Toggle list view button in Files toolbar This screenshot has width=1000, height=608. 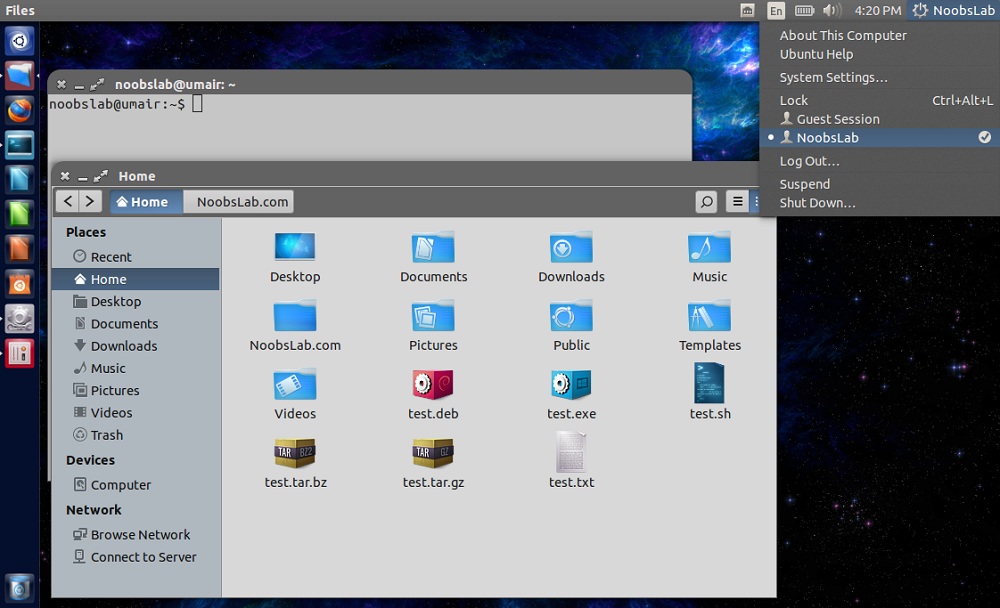[x=737, y=202]
